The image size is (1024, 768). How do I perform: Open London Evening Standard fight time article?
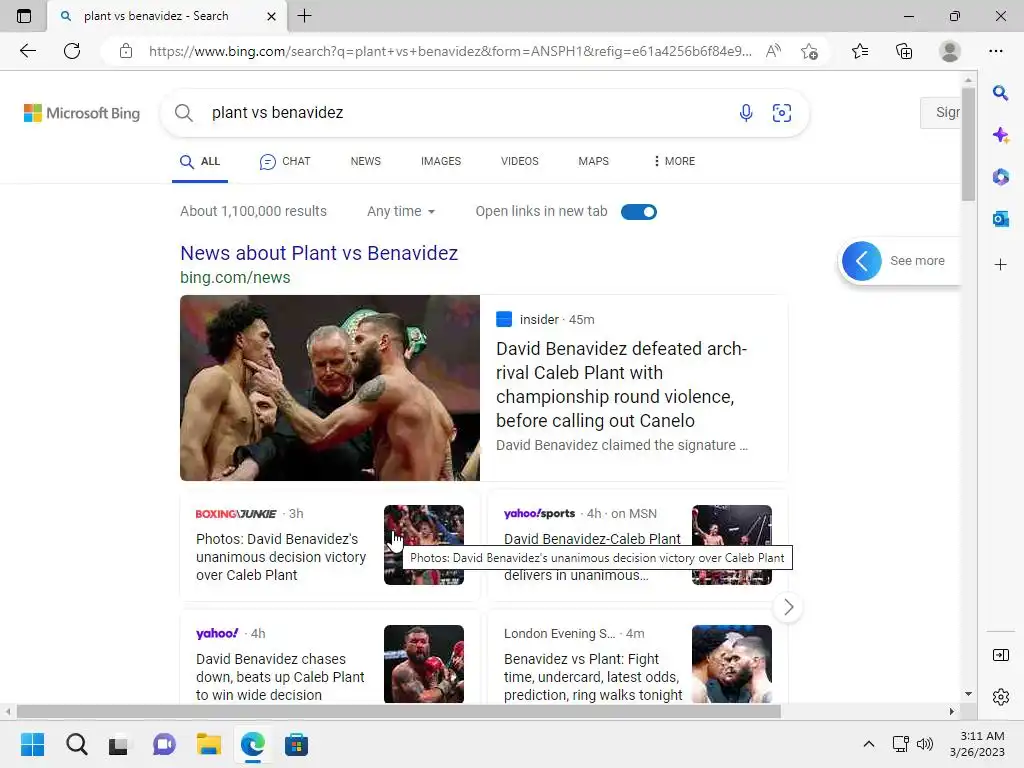(593, 677)
